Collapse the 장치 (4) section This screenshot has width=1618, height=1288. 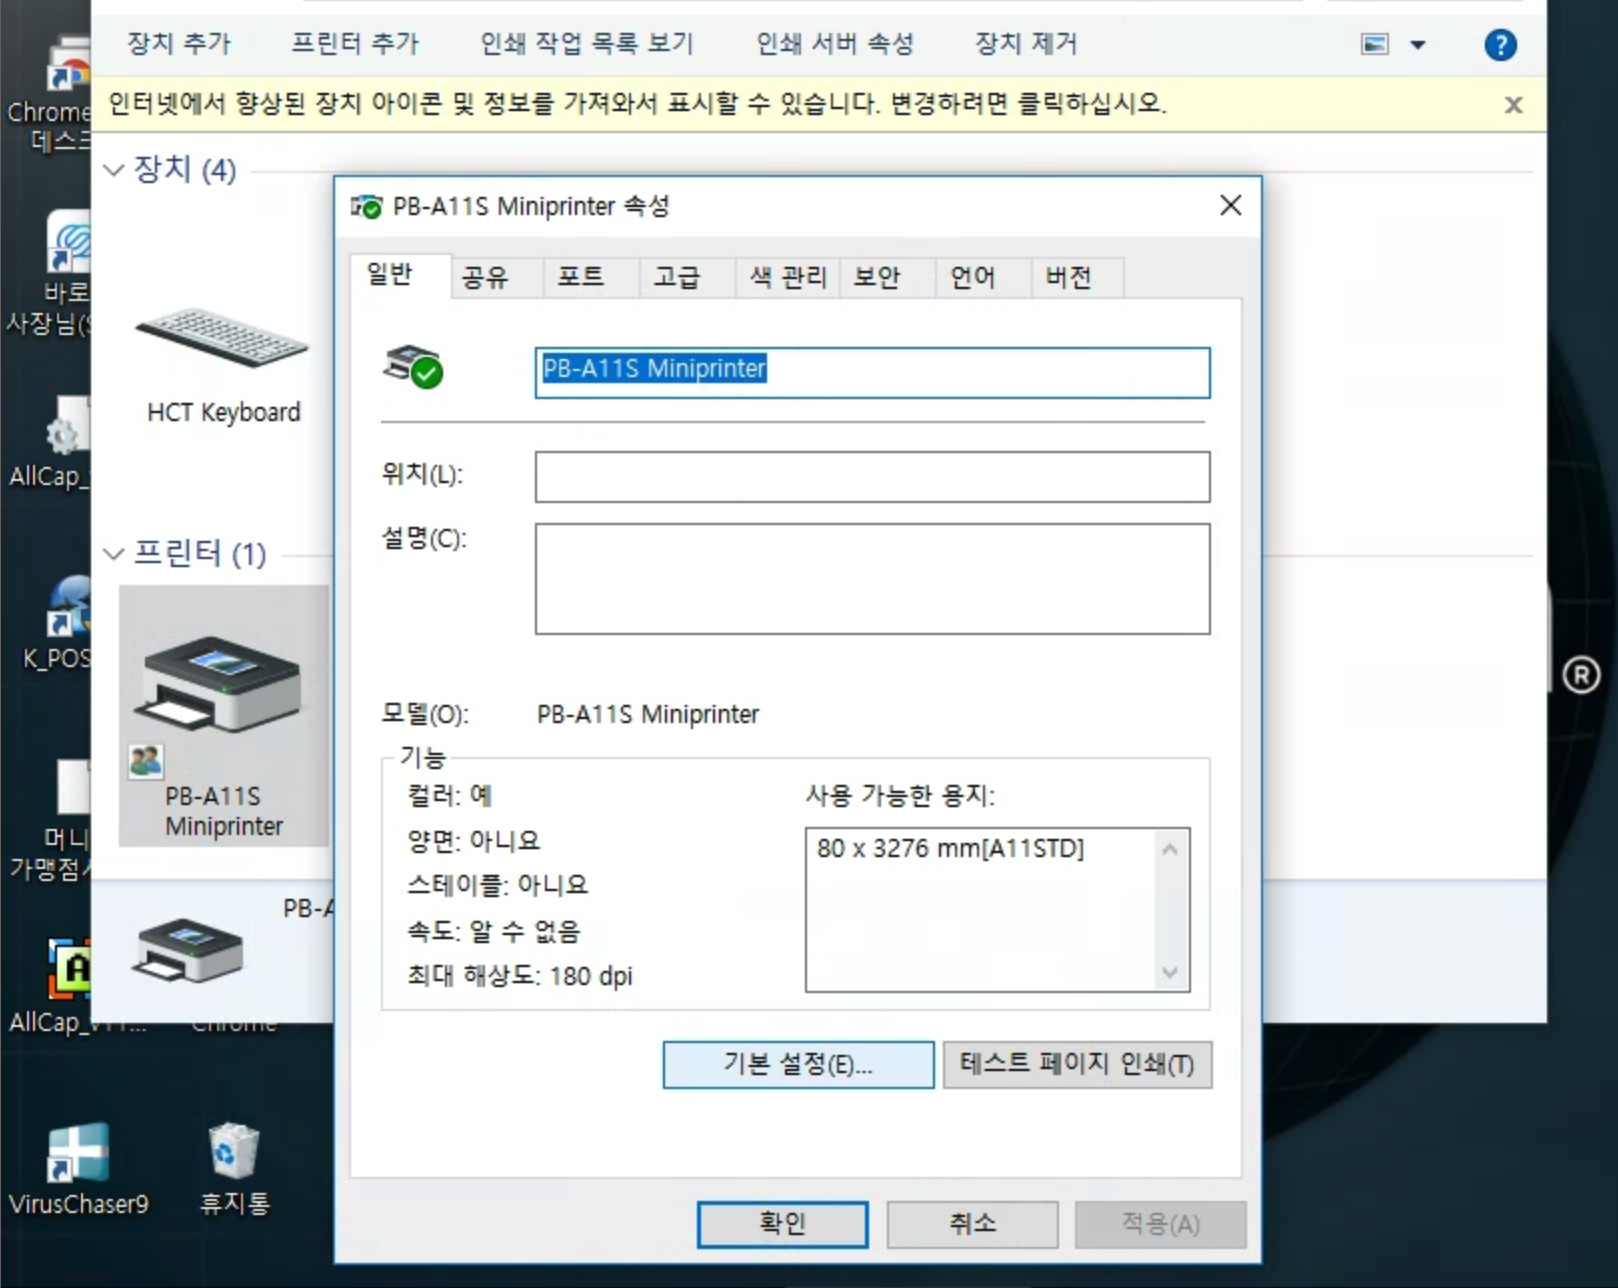tap(114, 170)
